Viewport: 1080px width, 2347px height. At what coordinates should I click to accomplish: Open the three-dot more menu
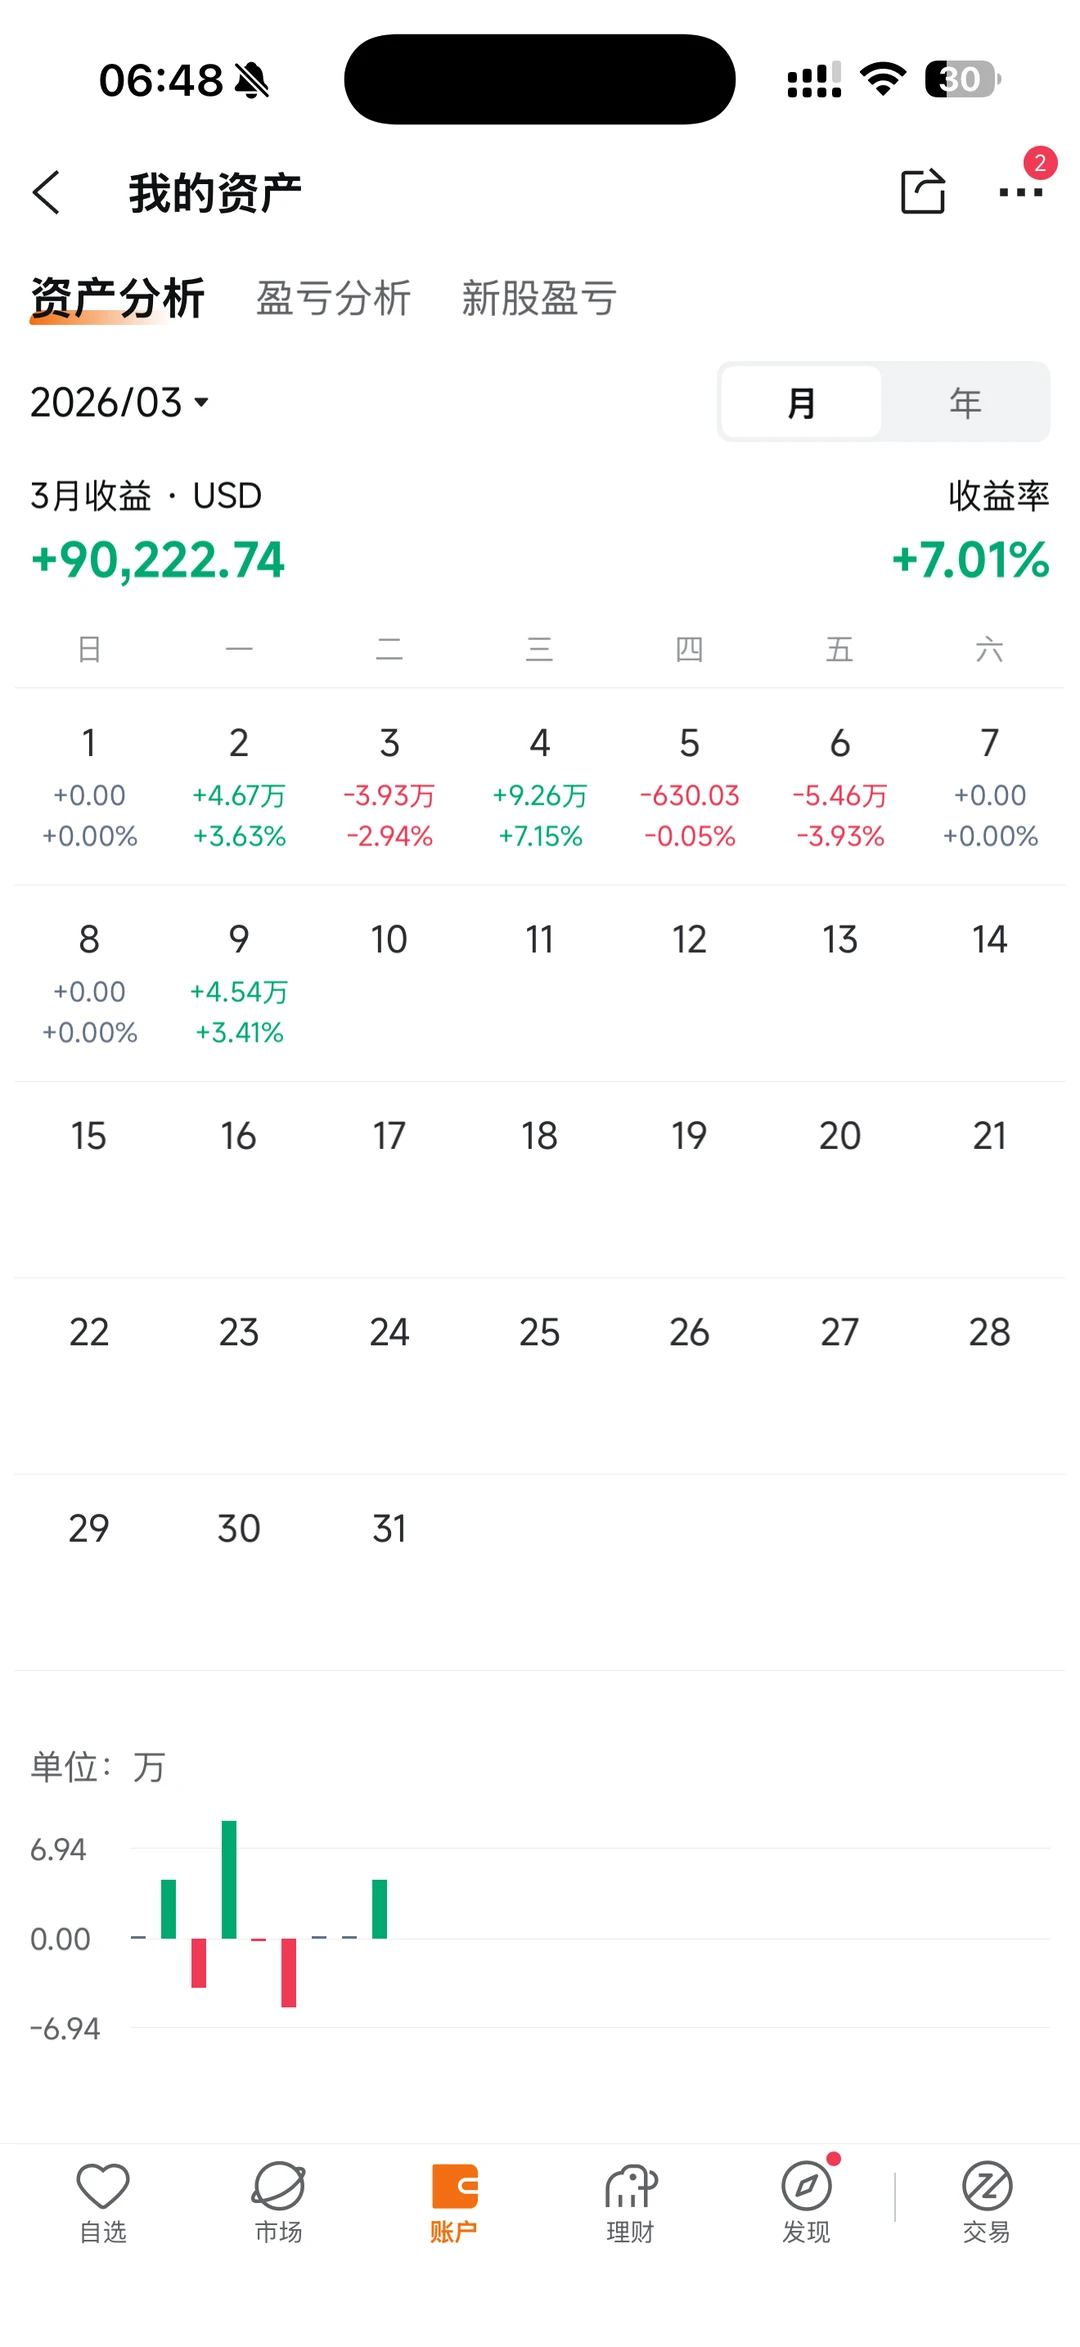[x=1020, y=192]
